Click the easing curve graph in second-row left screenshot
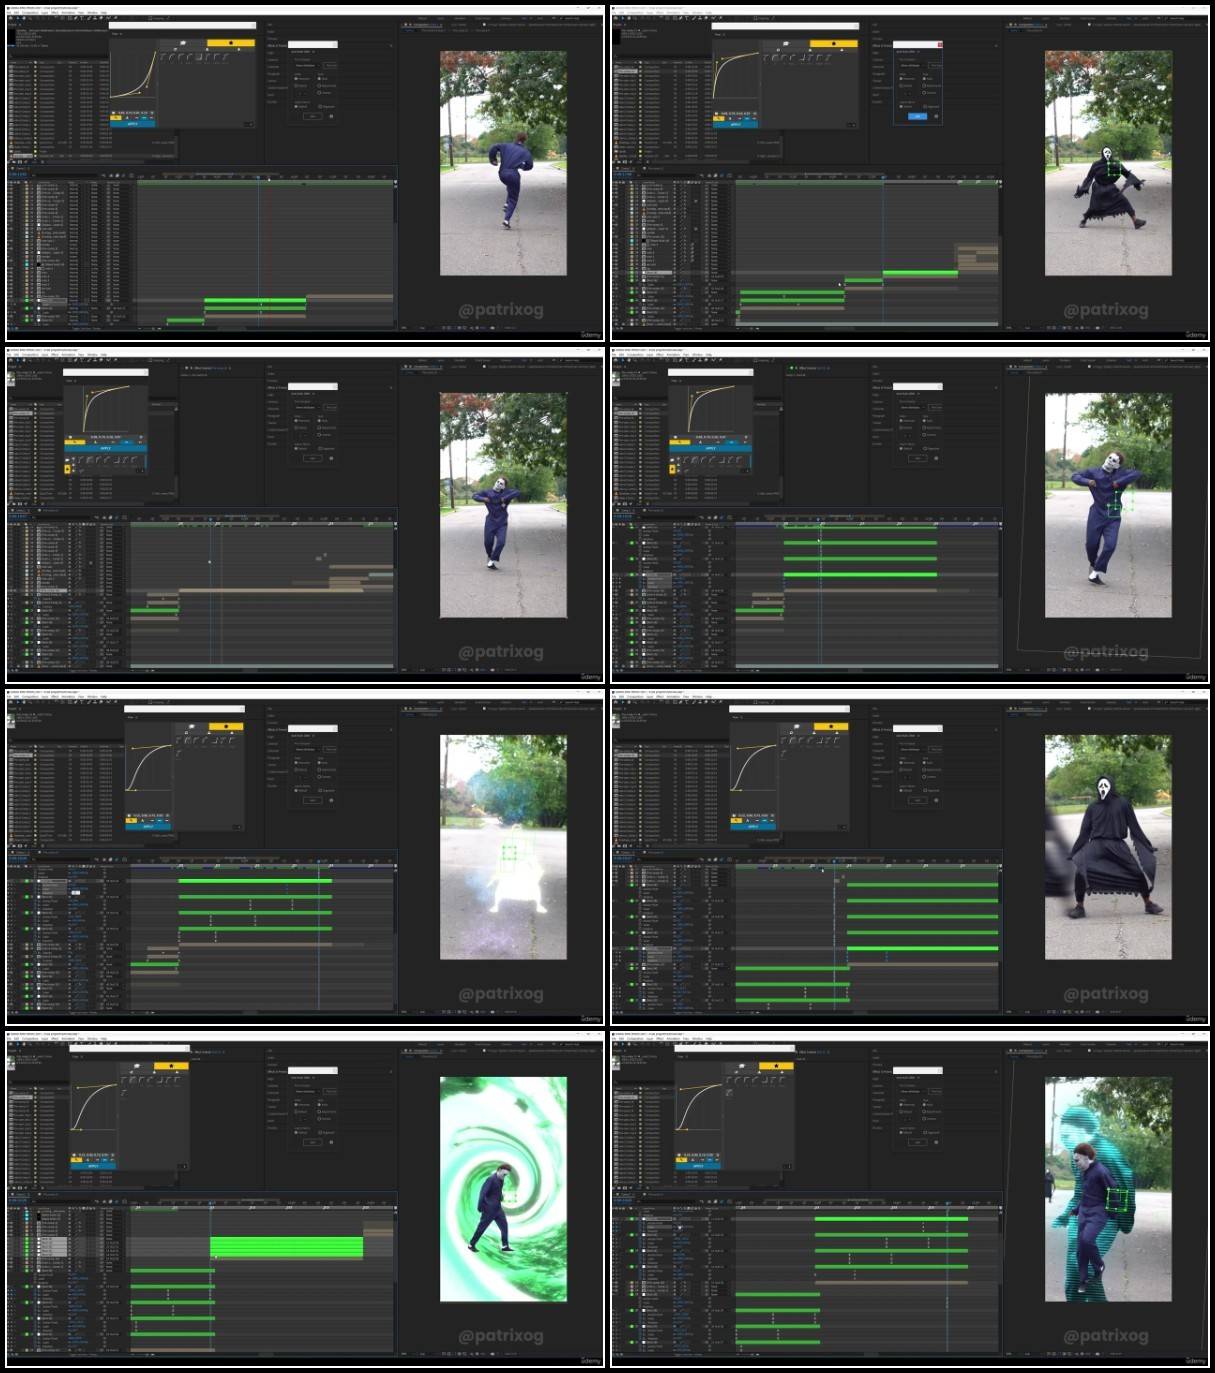This screenshot has height=1373, width=1215. tap(107, 409)
